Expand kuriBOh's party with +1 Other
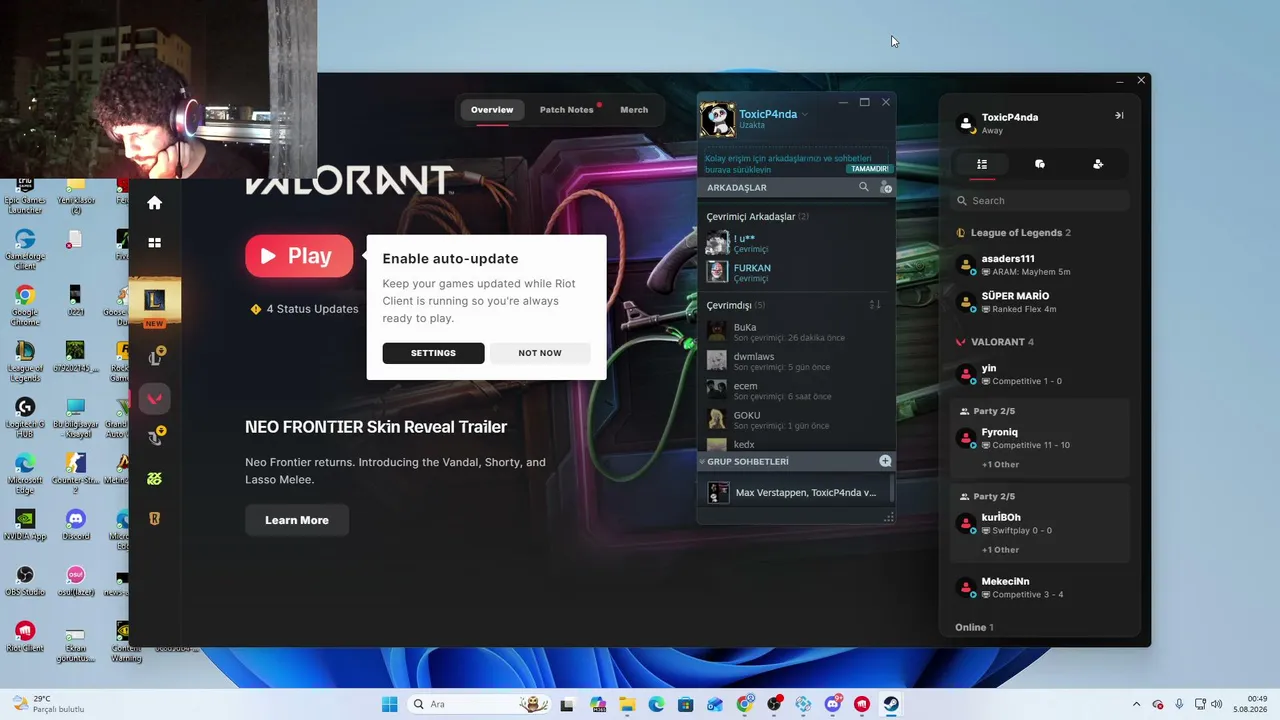The image size is (1280, 720). tap(1000, 549)
